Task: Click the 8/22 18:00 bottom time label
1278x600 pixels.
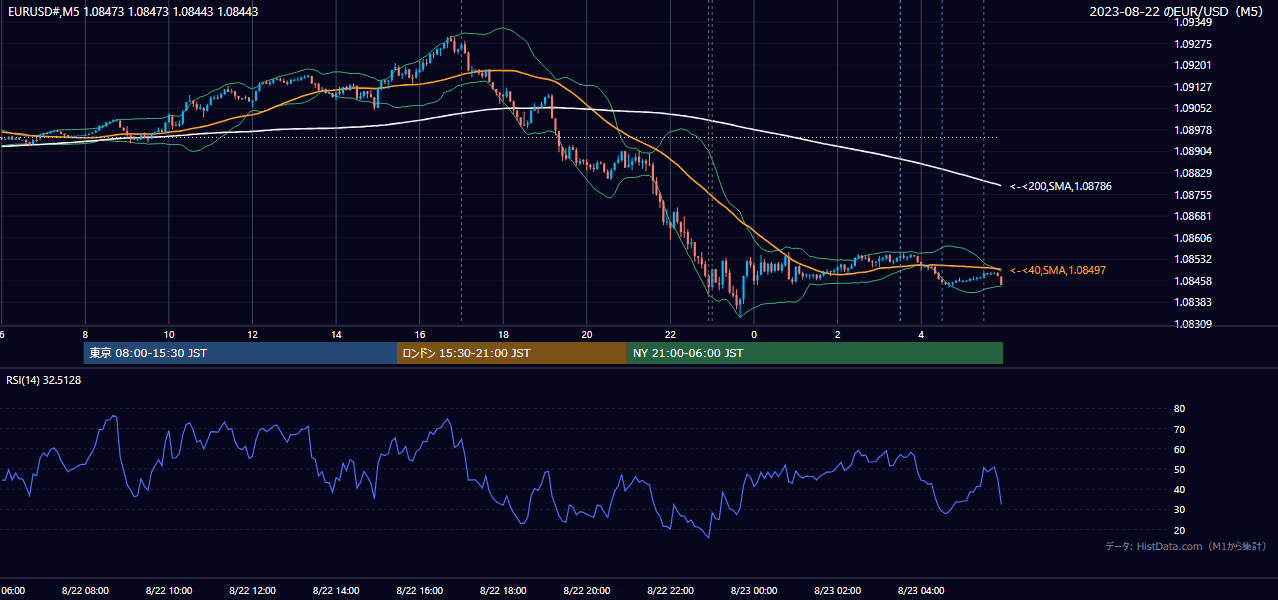Action: (503, 591)
